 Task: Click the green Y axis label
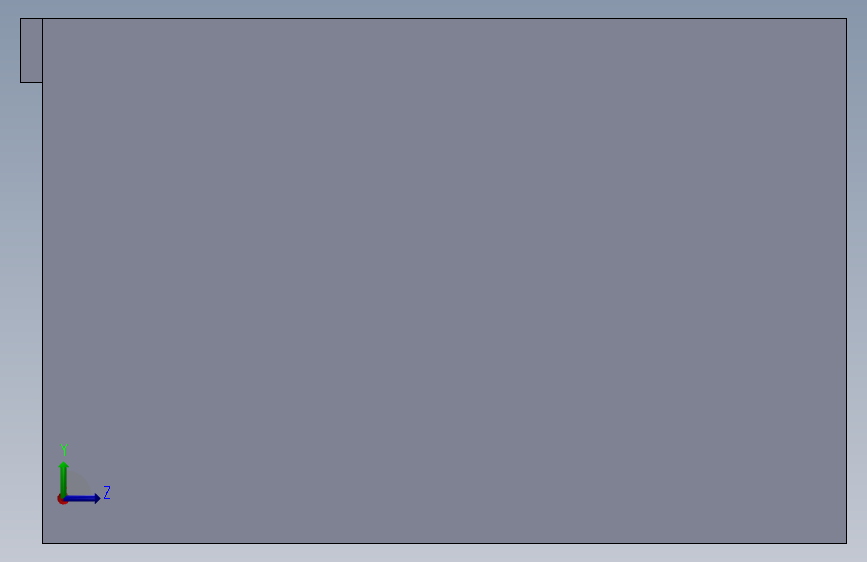pyautogui.click(x=64, y=449)
